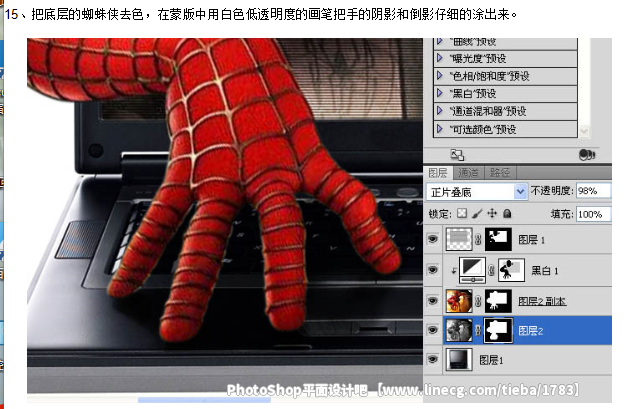Toggle lock position move icon

click(492, 213)
